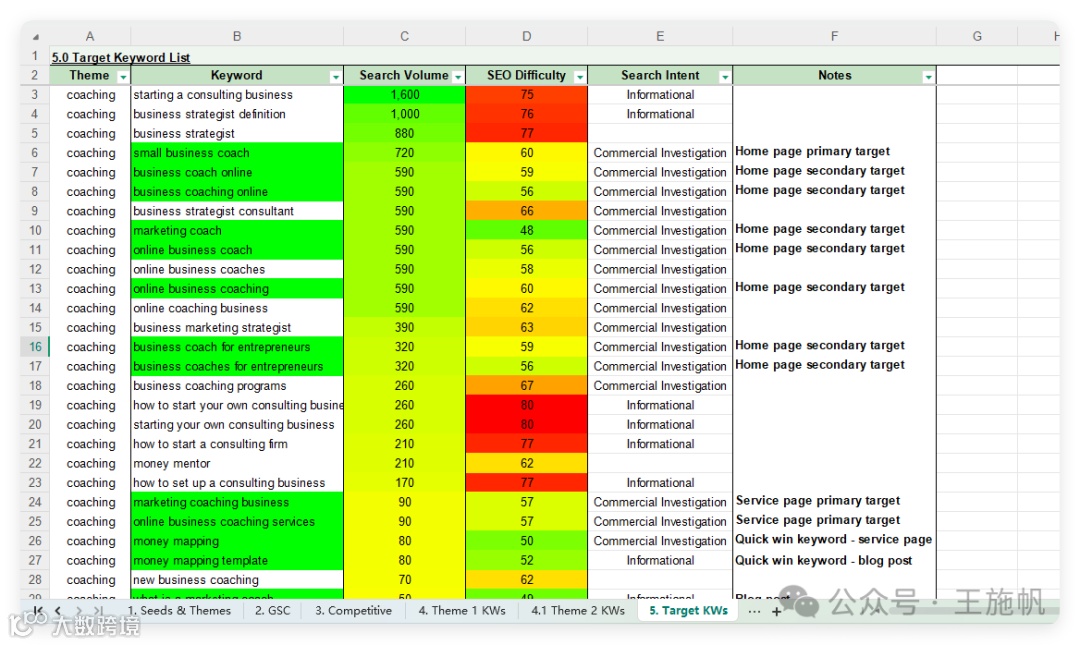Select the 'business coach online' cell
The width and height of the screenshot is (1080, 645).
point(237,172)
